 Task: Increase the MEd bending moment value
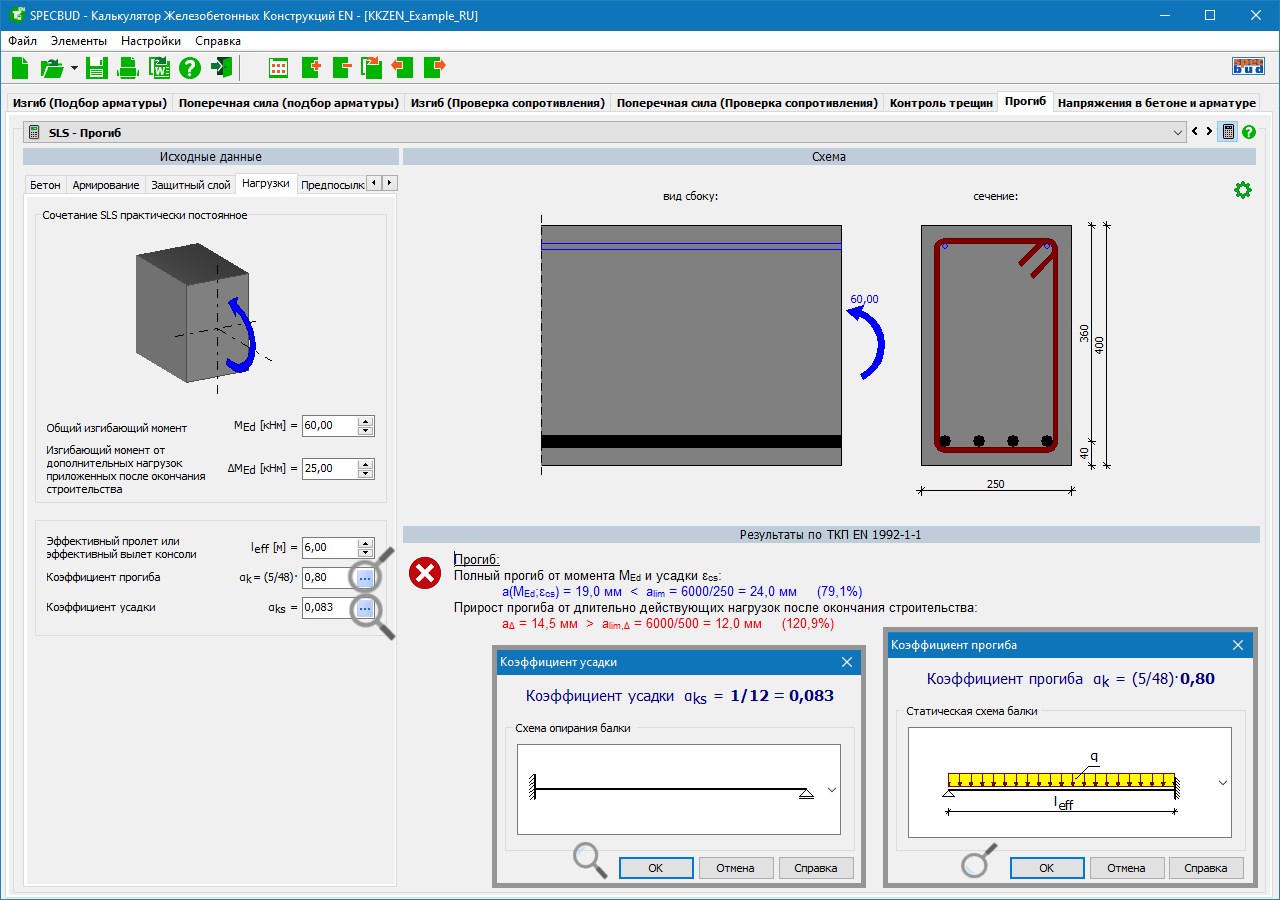coord(366,421)
